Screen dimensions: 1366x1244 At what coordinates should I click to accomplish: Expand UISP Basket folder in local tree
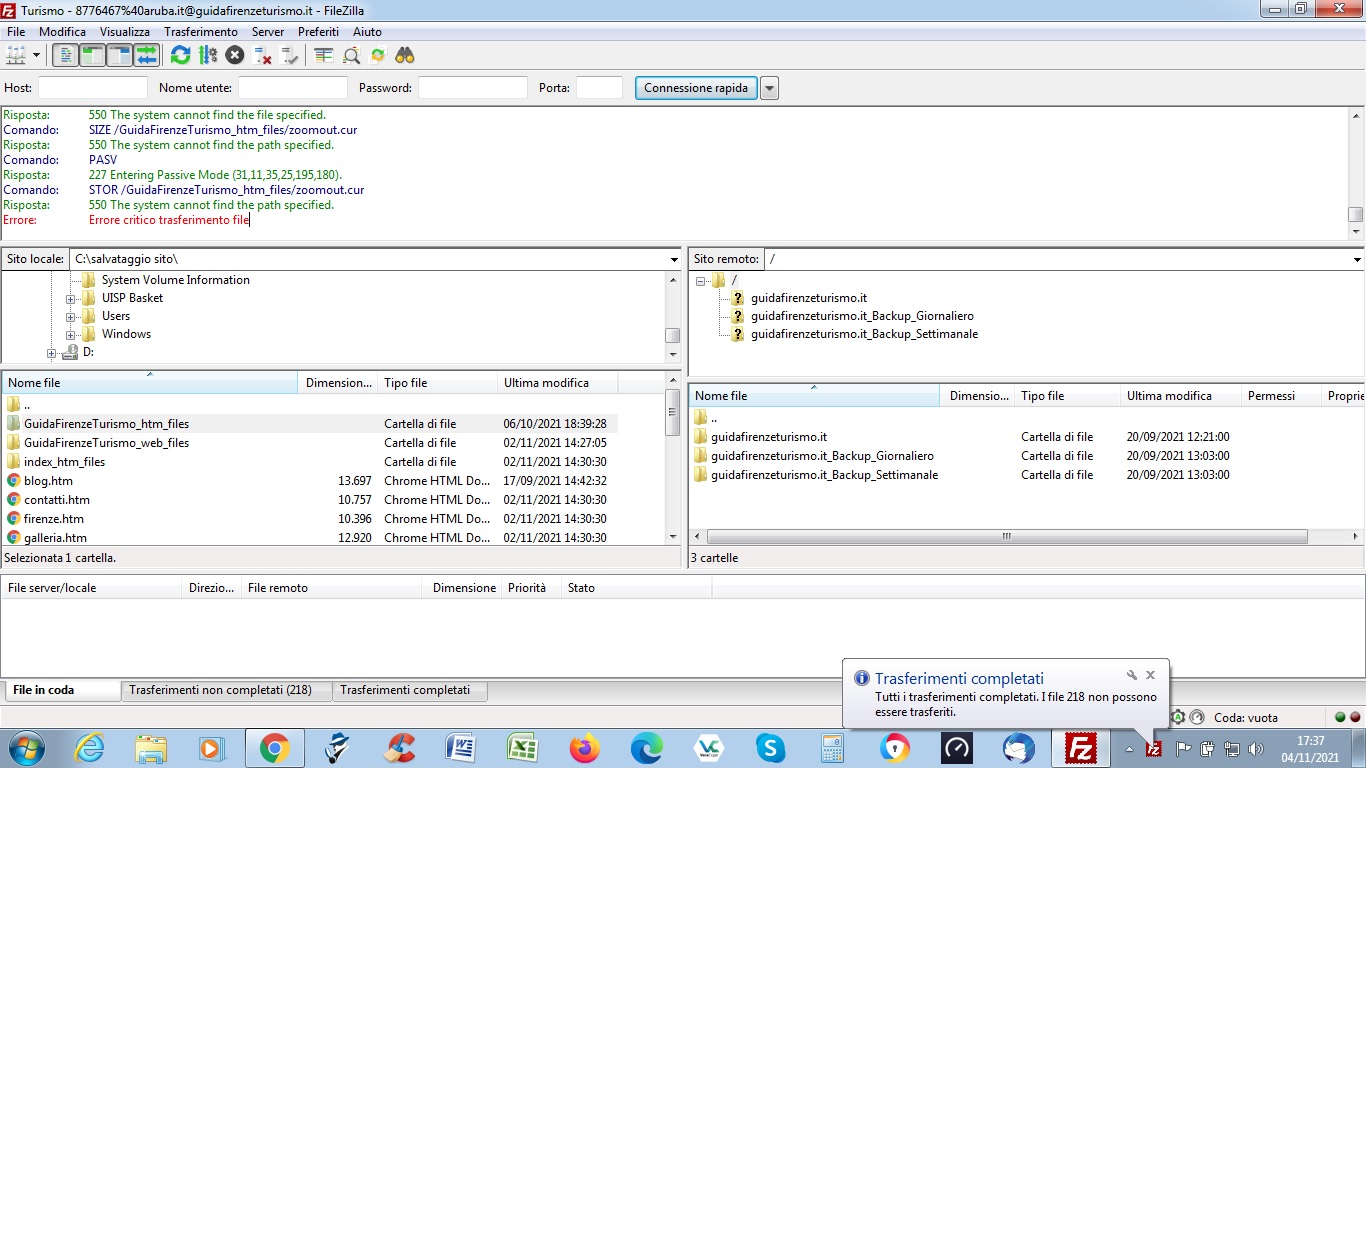pos(71,299)
